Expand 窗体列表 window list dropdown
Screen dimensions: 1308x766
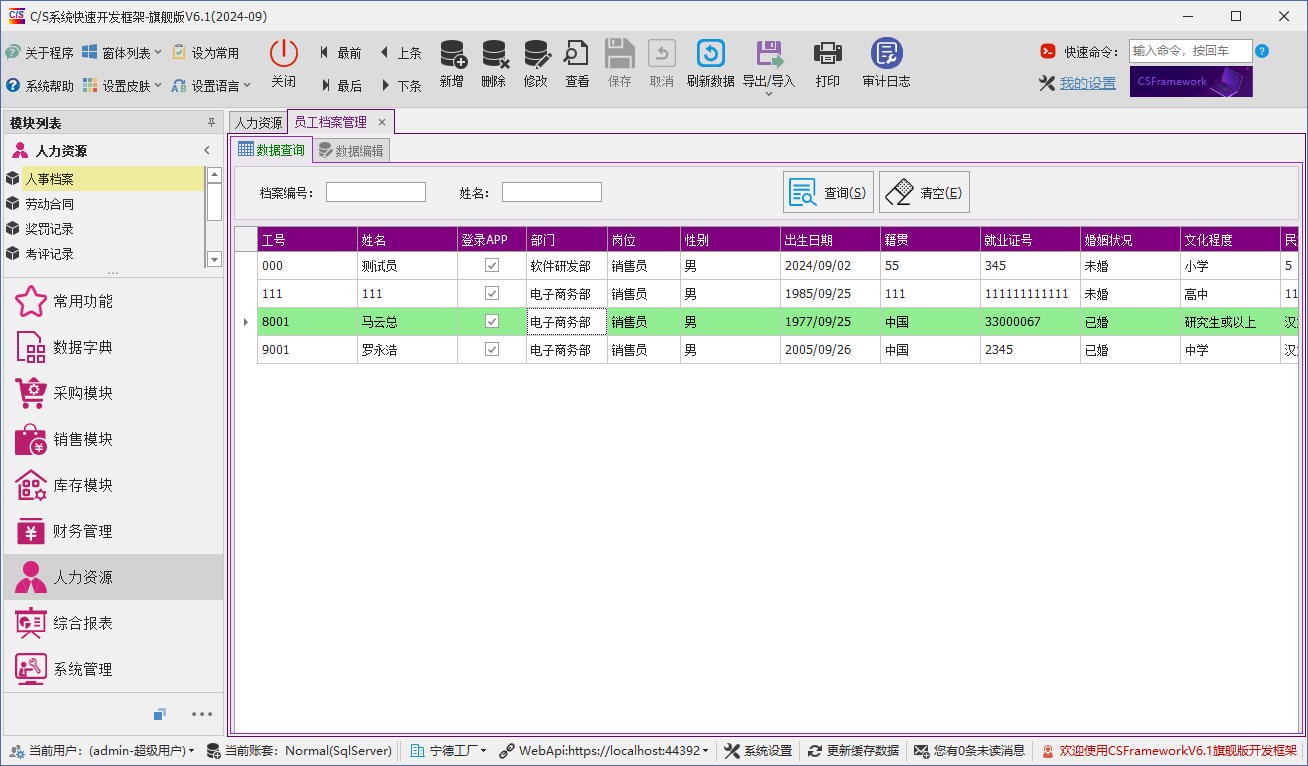point(122,53)
